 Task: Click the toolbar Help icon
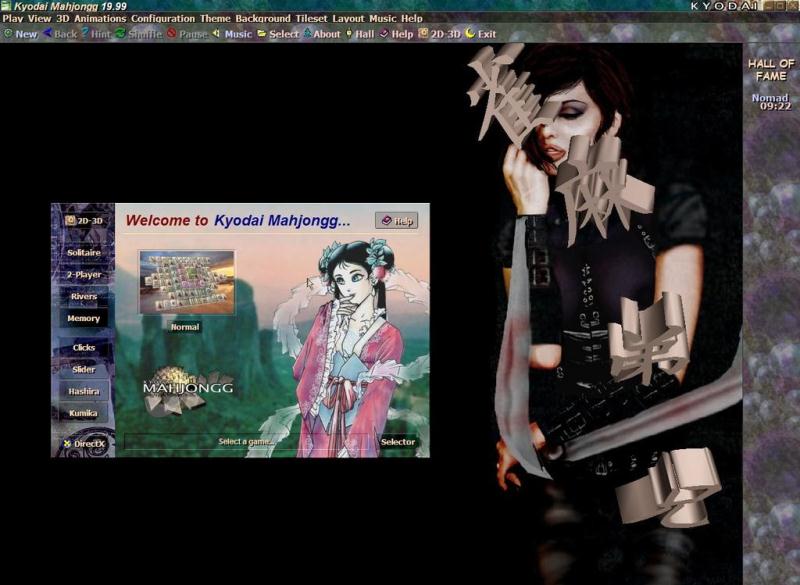pos(396,34)
